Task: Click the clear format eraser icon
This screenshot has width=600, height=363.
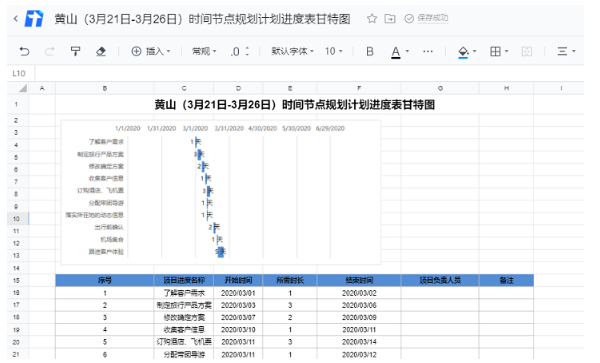Action: point(101,51)
